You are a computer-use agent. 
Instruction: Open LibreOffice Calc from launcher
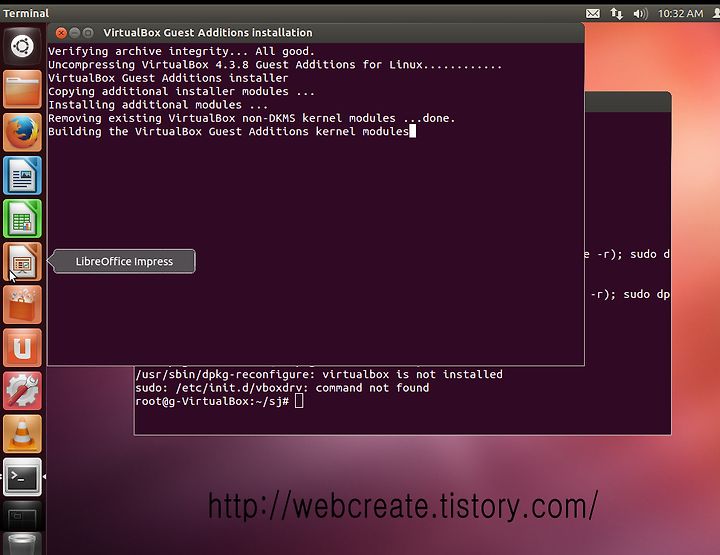[x=22, y=219]
